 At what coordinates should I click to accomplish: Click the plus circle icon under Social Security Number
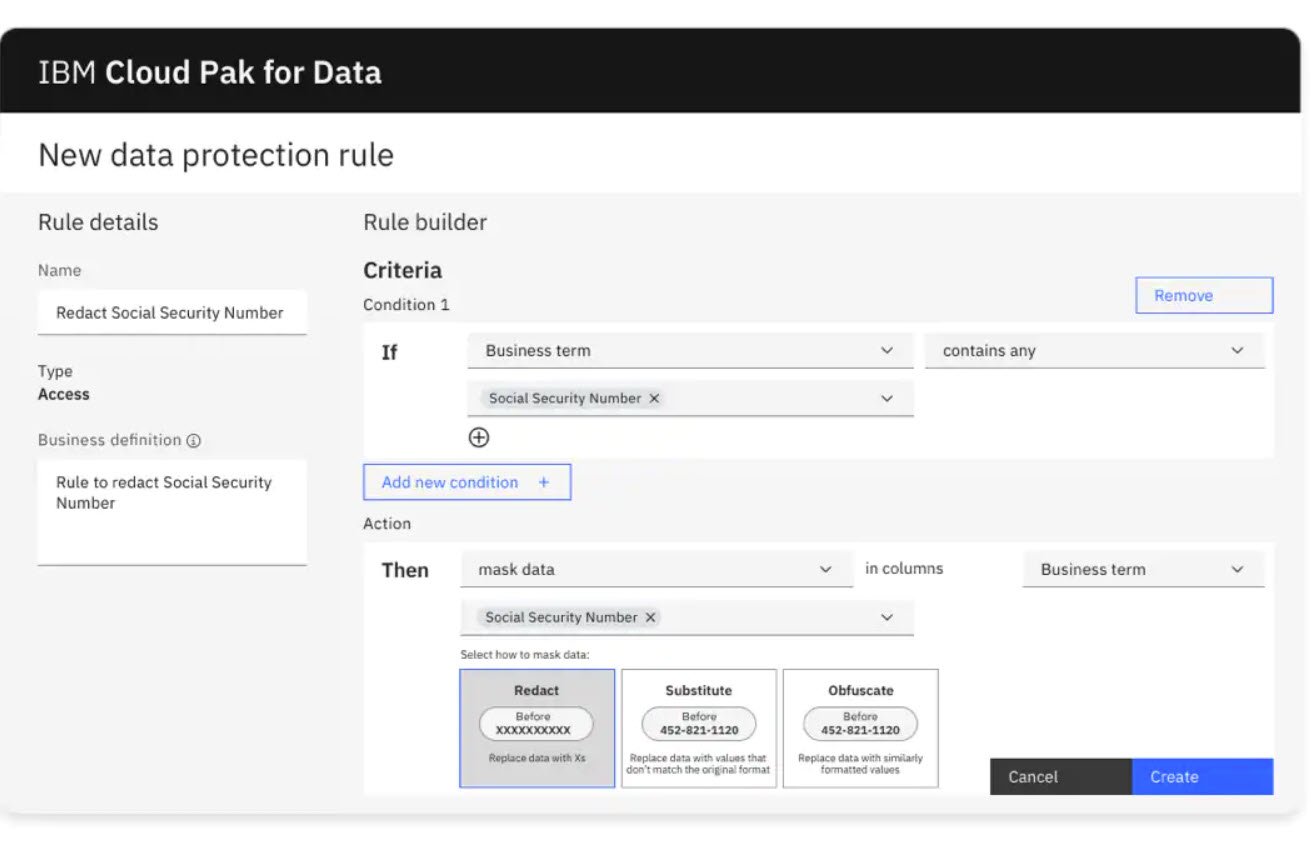[x=479, y=437]
